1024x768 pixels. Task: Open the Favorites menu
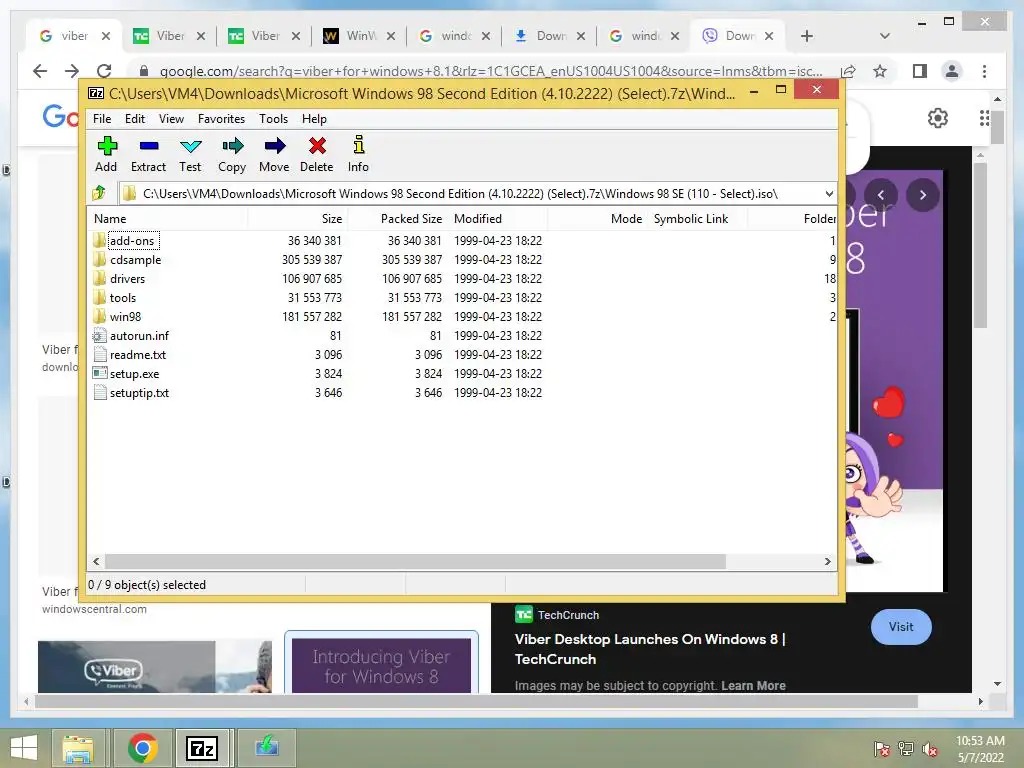(x=221, y=119)
